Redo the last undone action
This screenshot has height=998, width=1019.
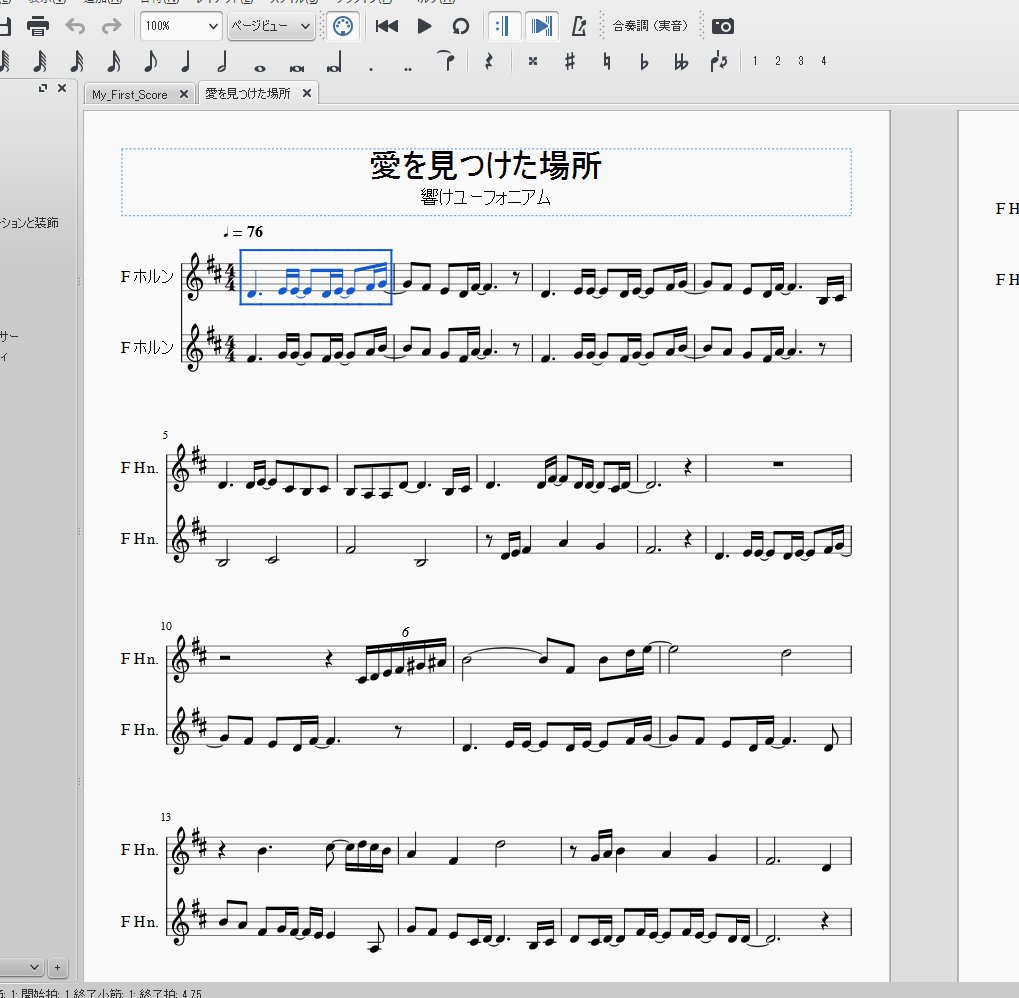click(112, 26)
